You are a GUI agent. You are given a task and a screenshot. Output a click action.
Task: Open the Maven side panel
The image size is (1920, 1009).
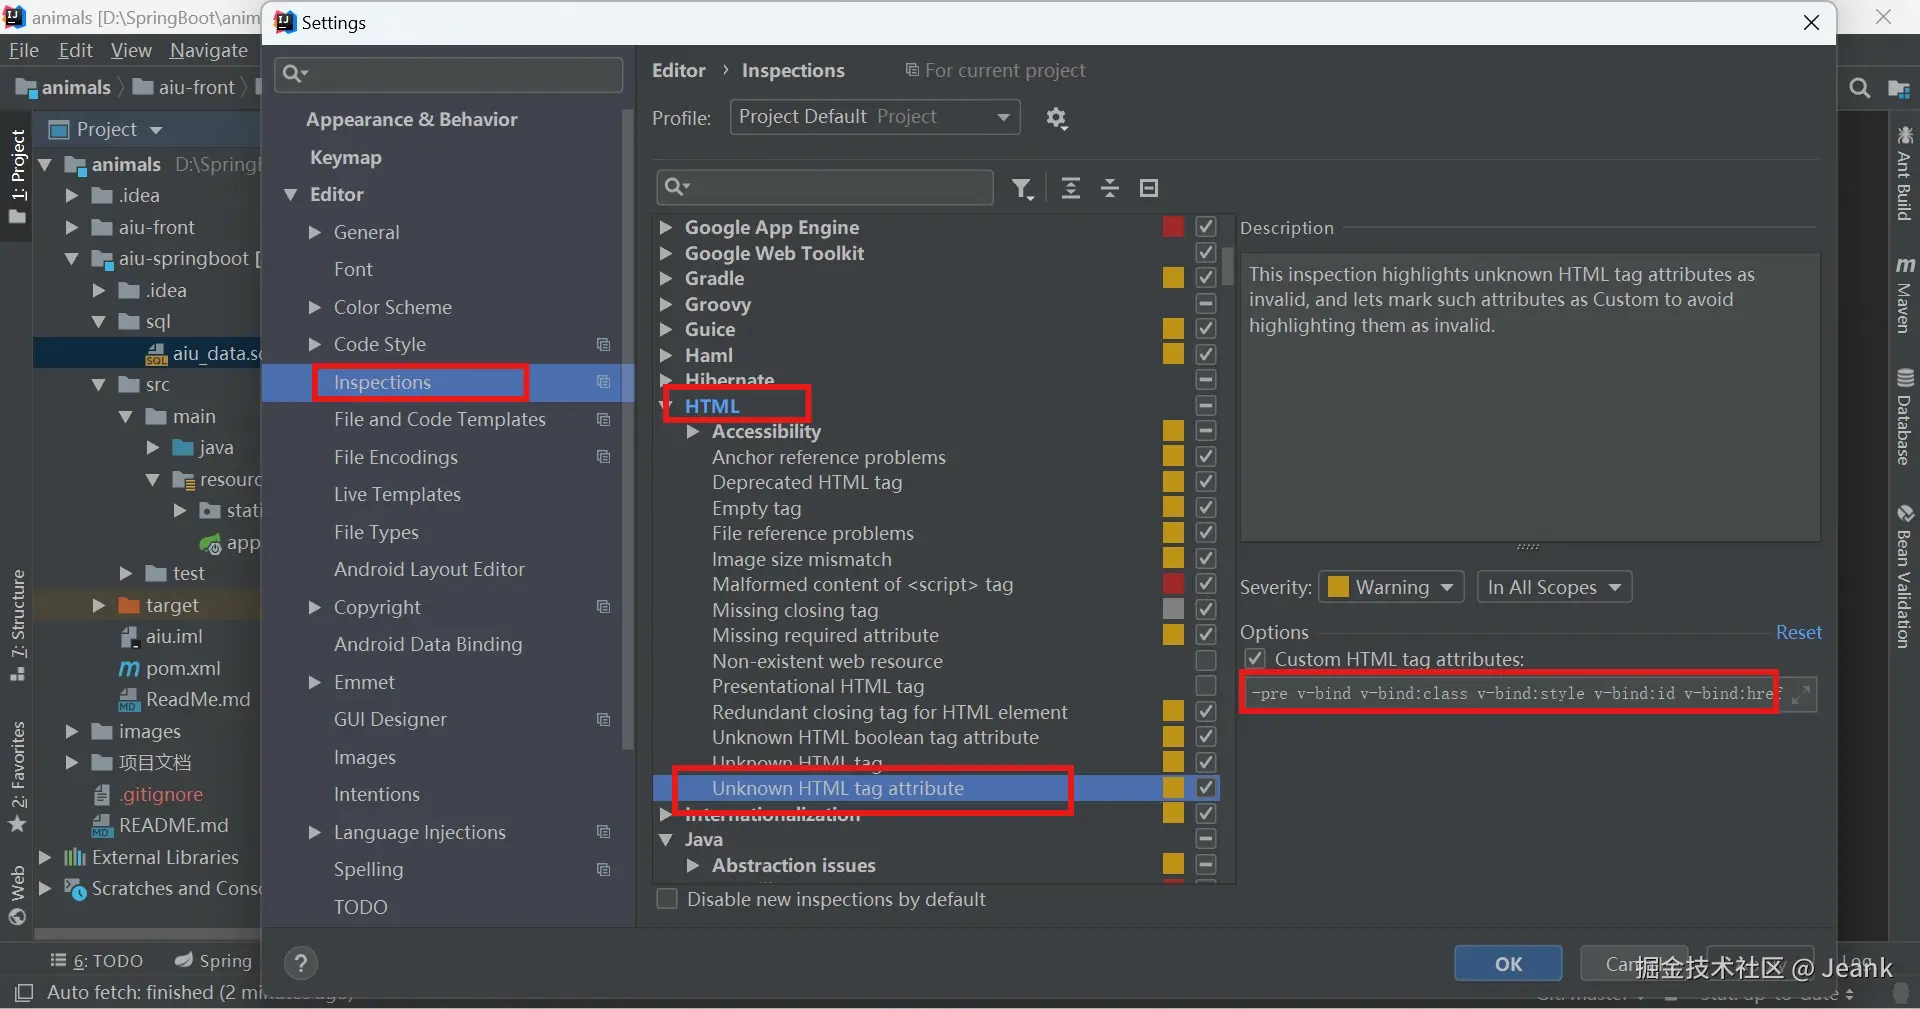pos(1904,294)
